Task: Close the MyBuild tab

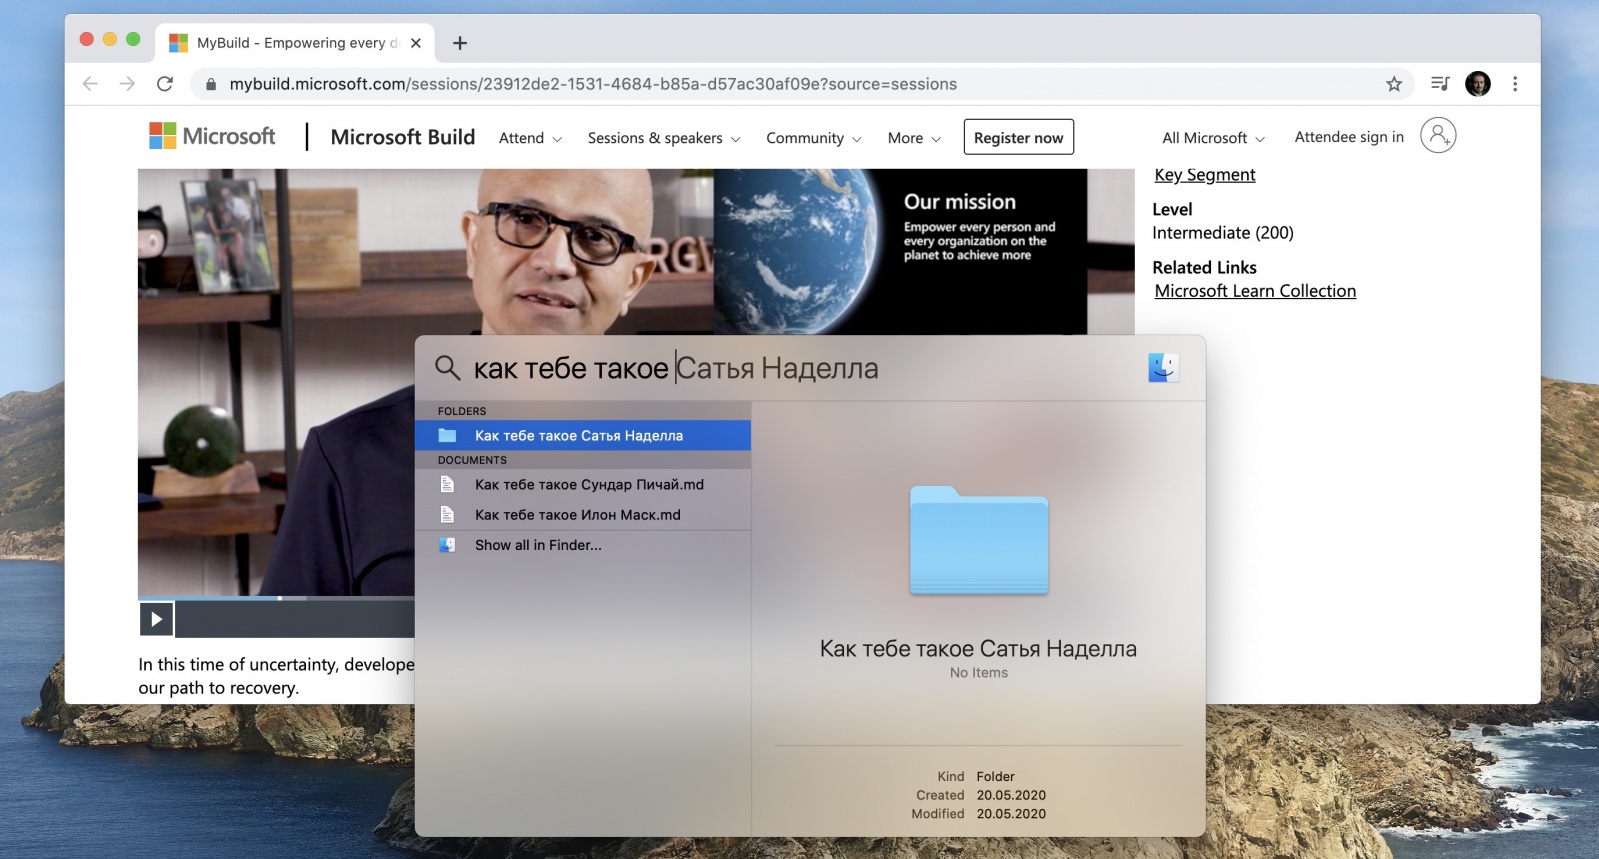Action: coord(416,43)
